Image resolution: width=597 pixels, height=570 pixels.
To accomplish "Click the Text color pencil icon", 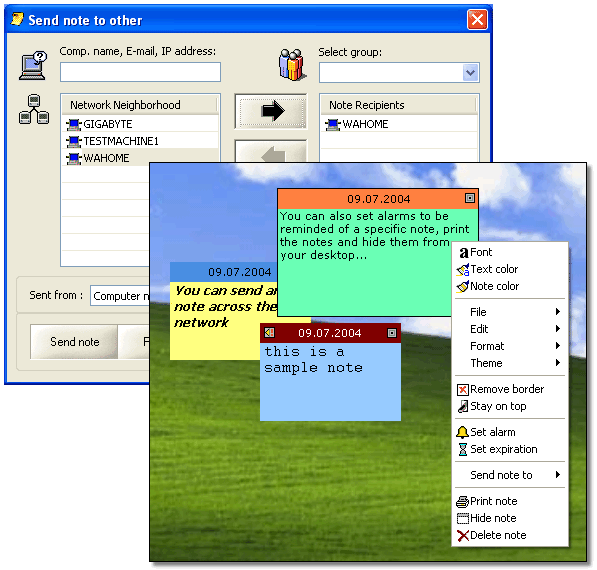I will click(463, 270).
